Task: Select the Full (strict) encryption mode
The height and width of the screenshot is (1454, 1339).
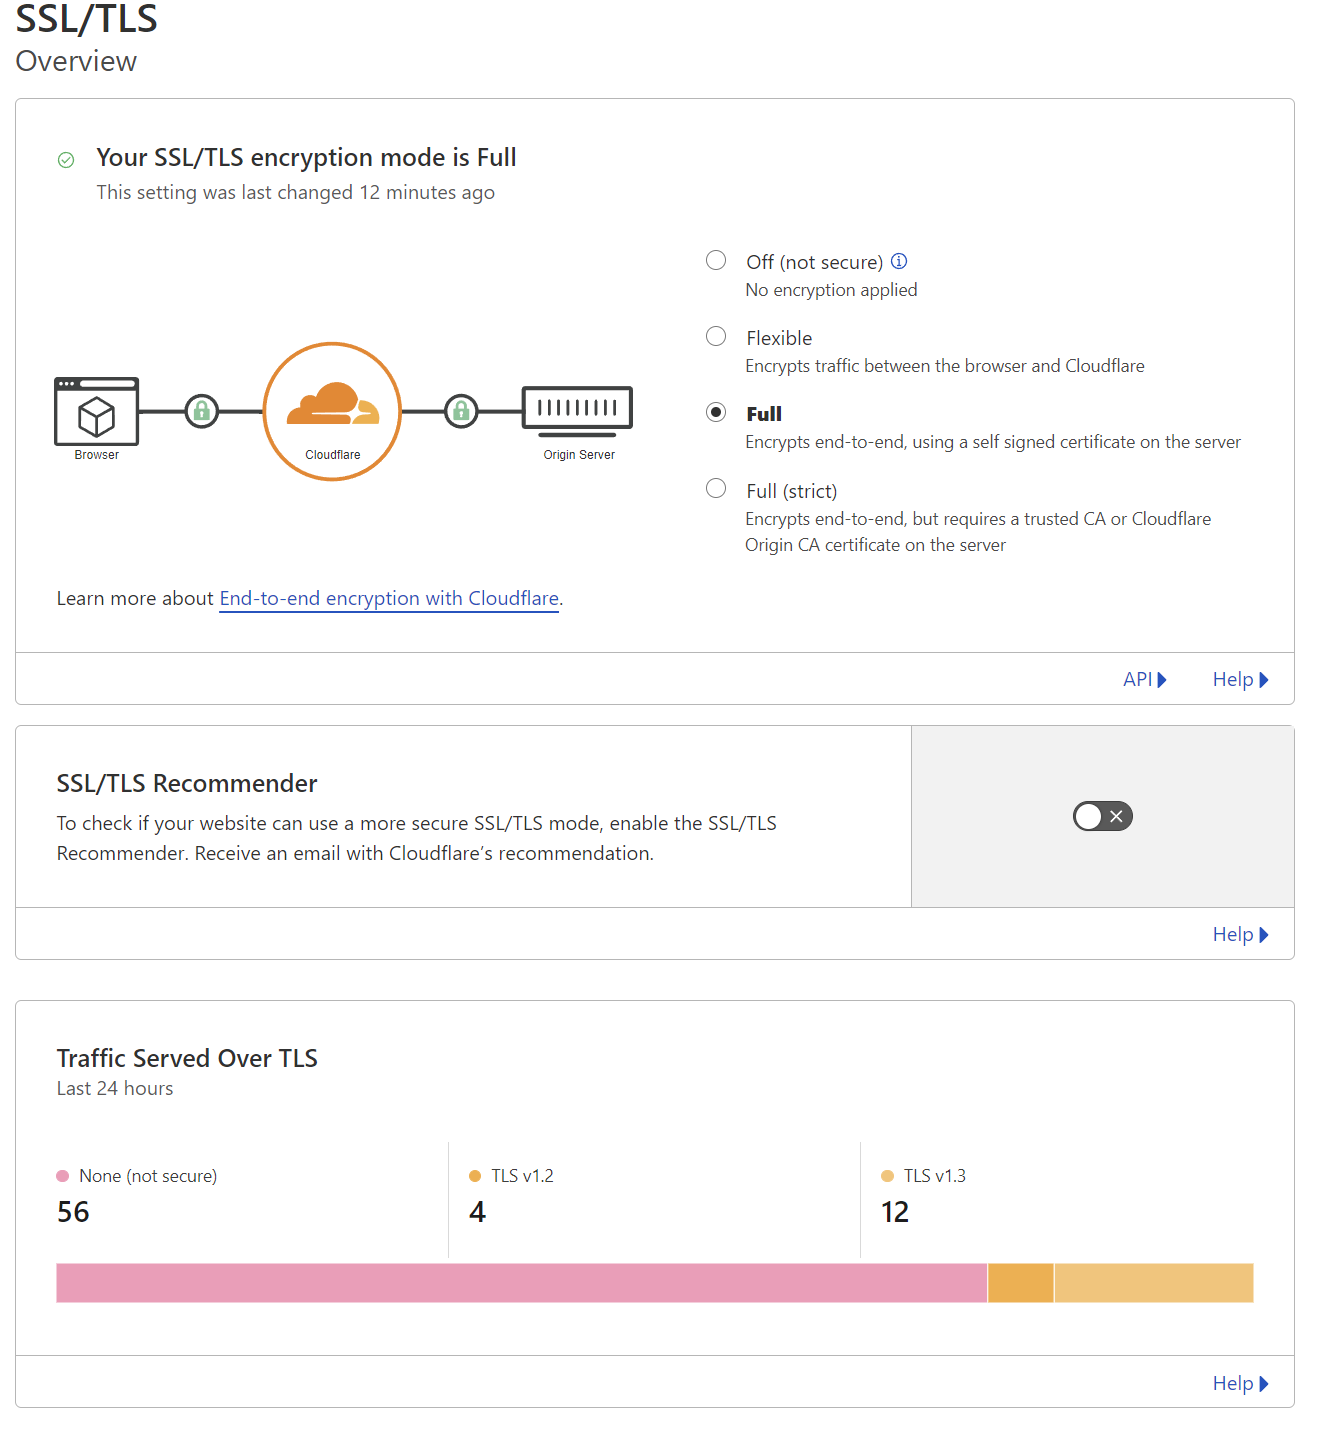Action: click(715, 488)
